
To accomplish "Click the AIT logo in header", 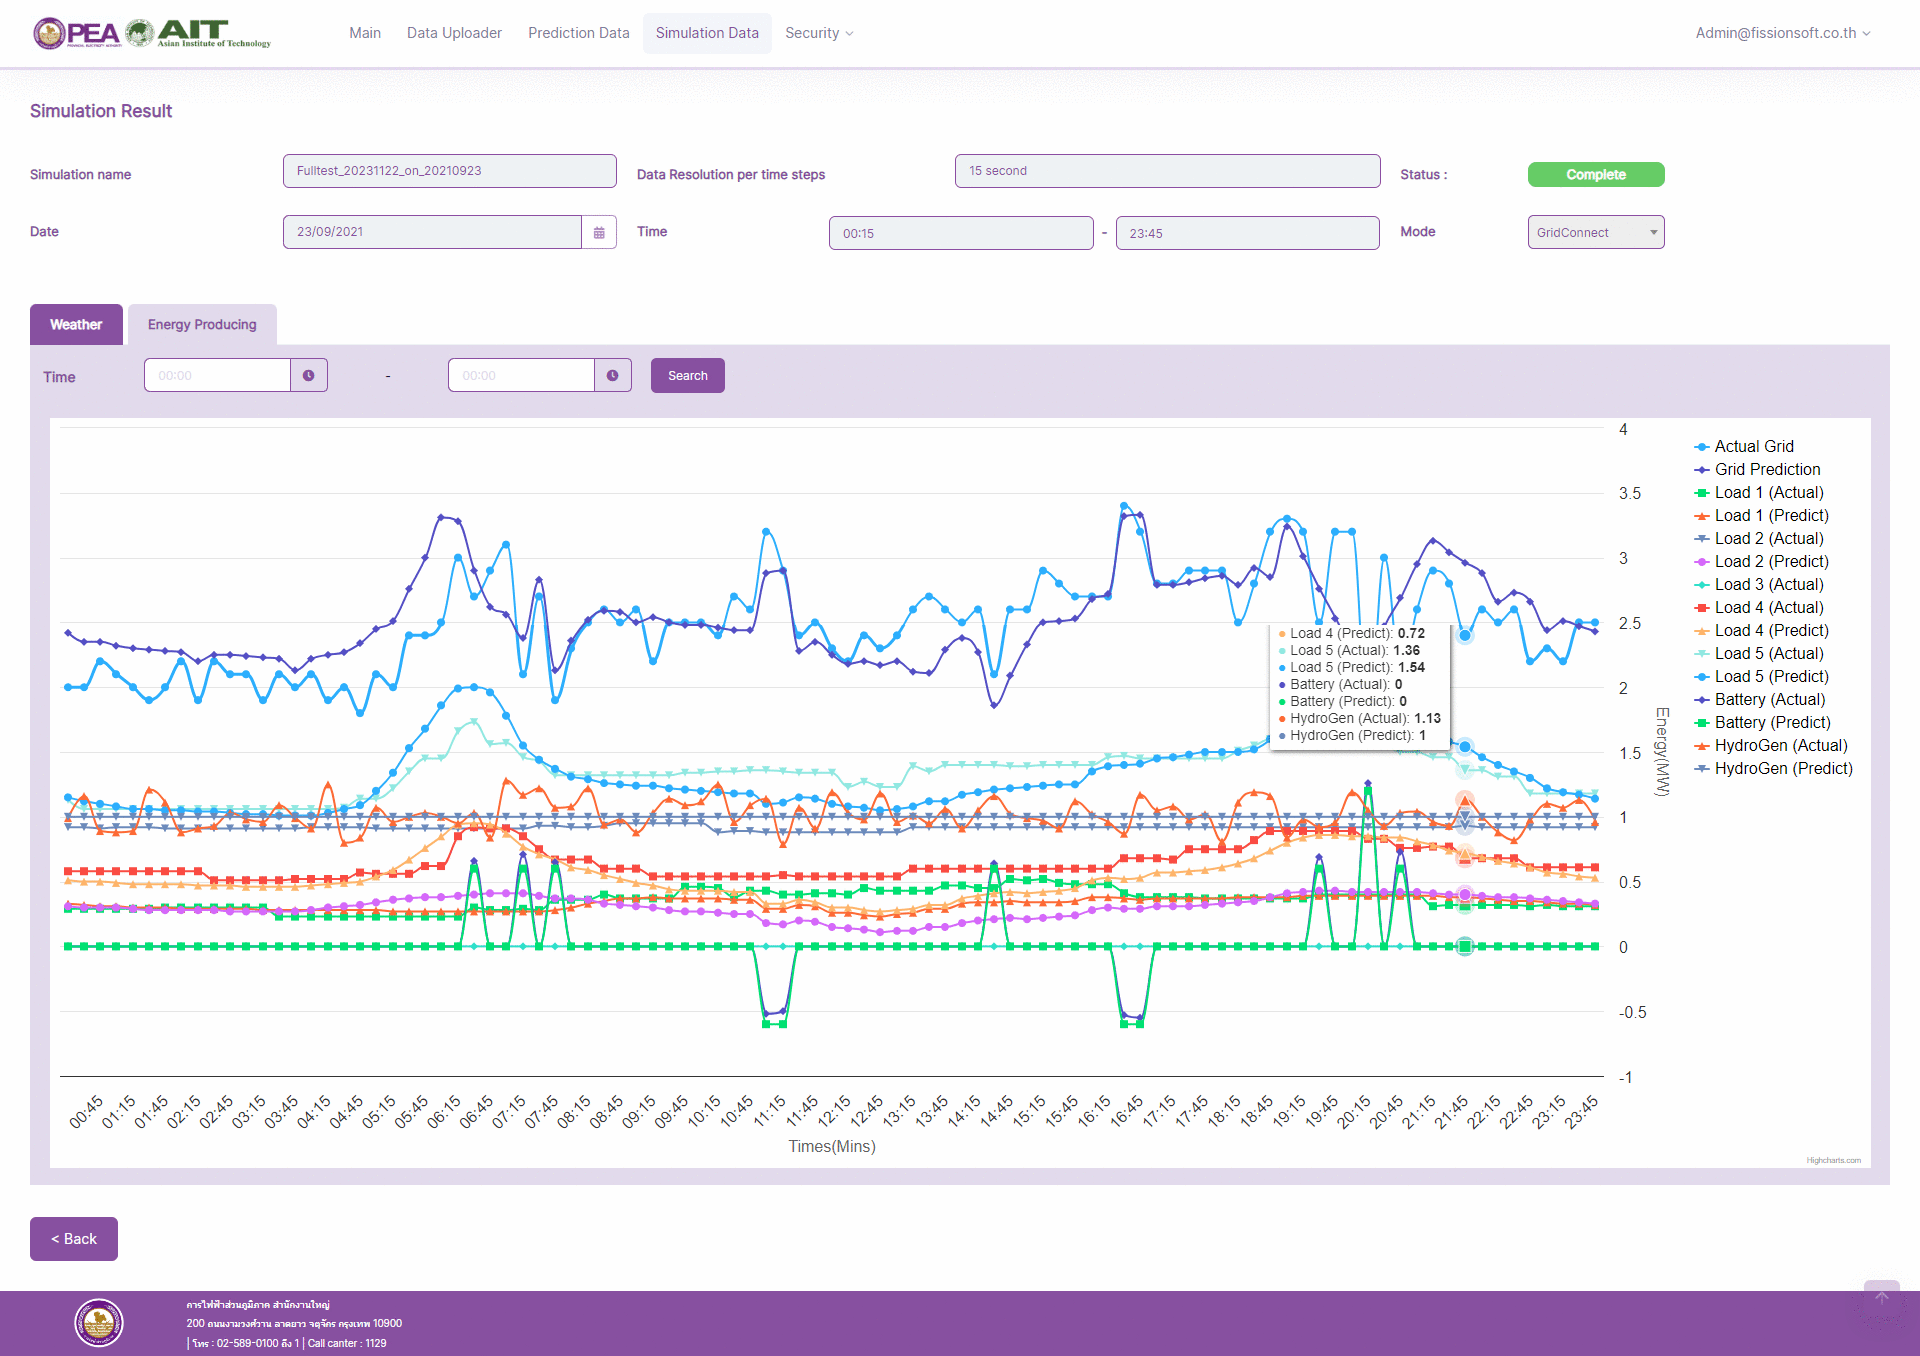I will coord(199,33).
